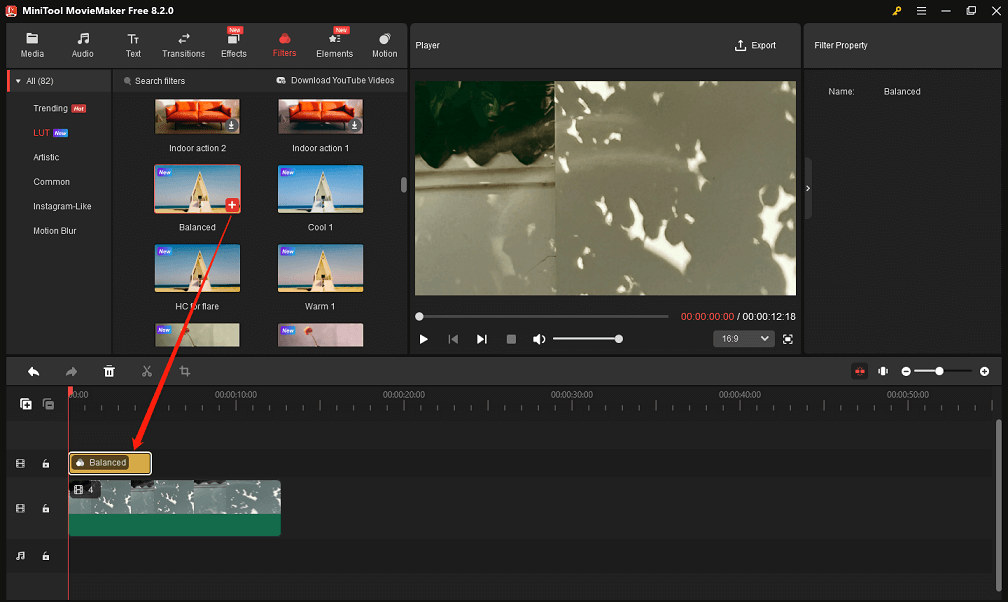This screenshot has height=602, width=1008.
Task: Open the upgrade key icon
Action: coord(897,11)
